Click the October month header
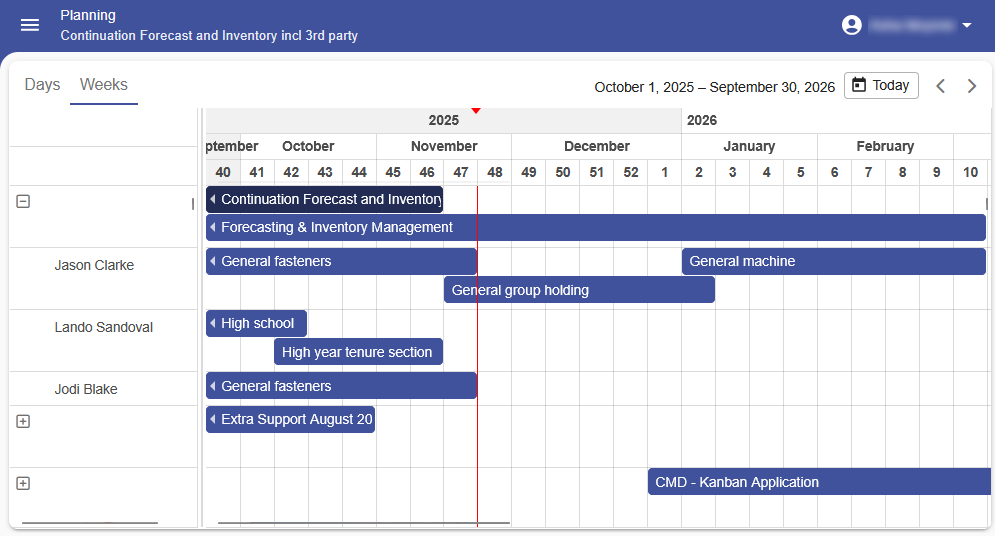The image size is (995, 536). pyautogui.click(x=308, y=147)
